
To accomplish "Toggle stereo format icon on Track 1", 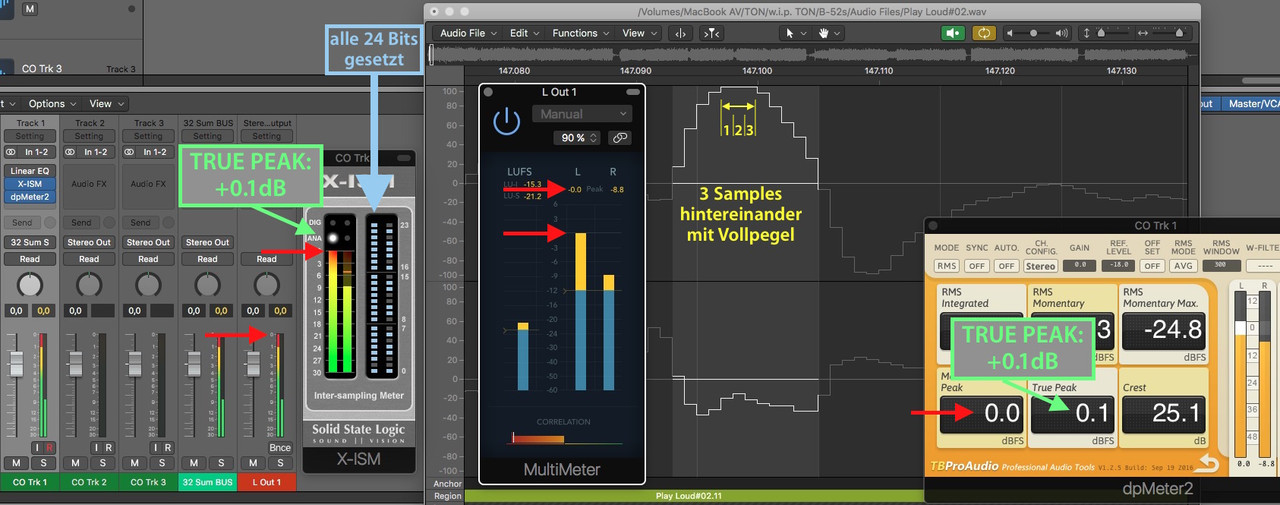I will (x=12, y=152).
